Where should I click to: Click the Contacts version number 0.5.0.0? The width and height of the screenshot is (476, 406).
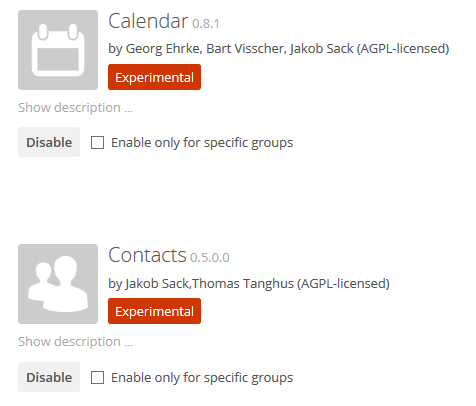coord(210,258)
